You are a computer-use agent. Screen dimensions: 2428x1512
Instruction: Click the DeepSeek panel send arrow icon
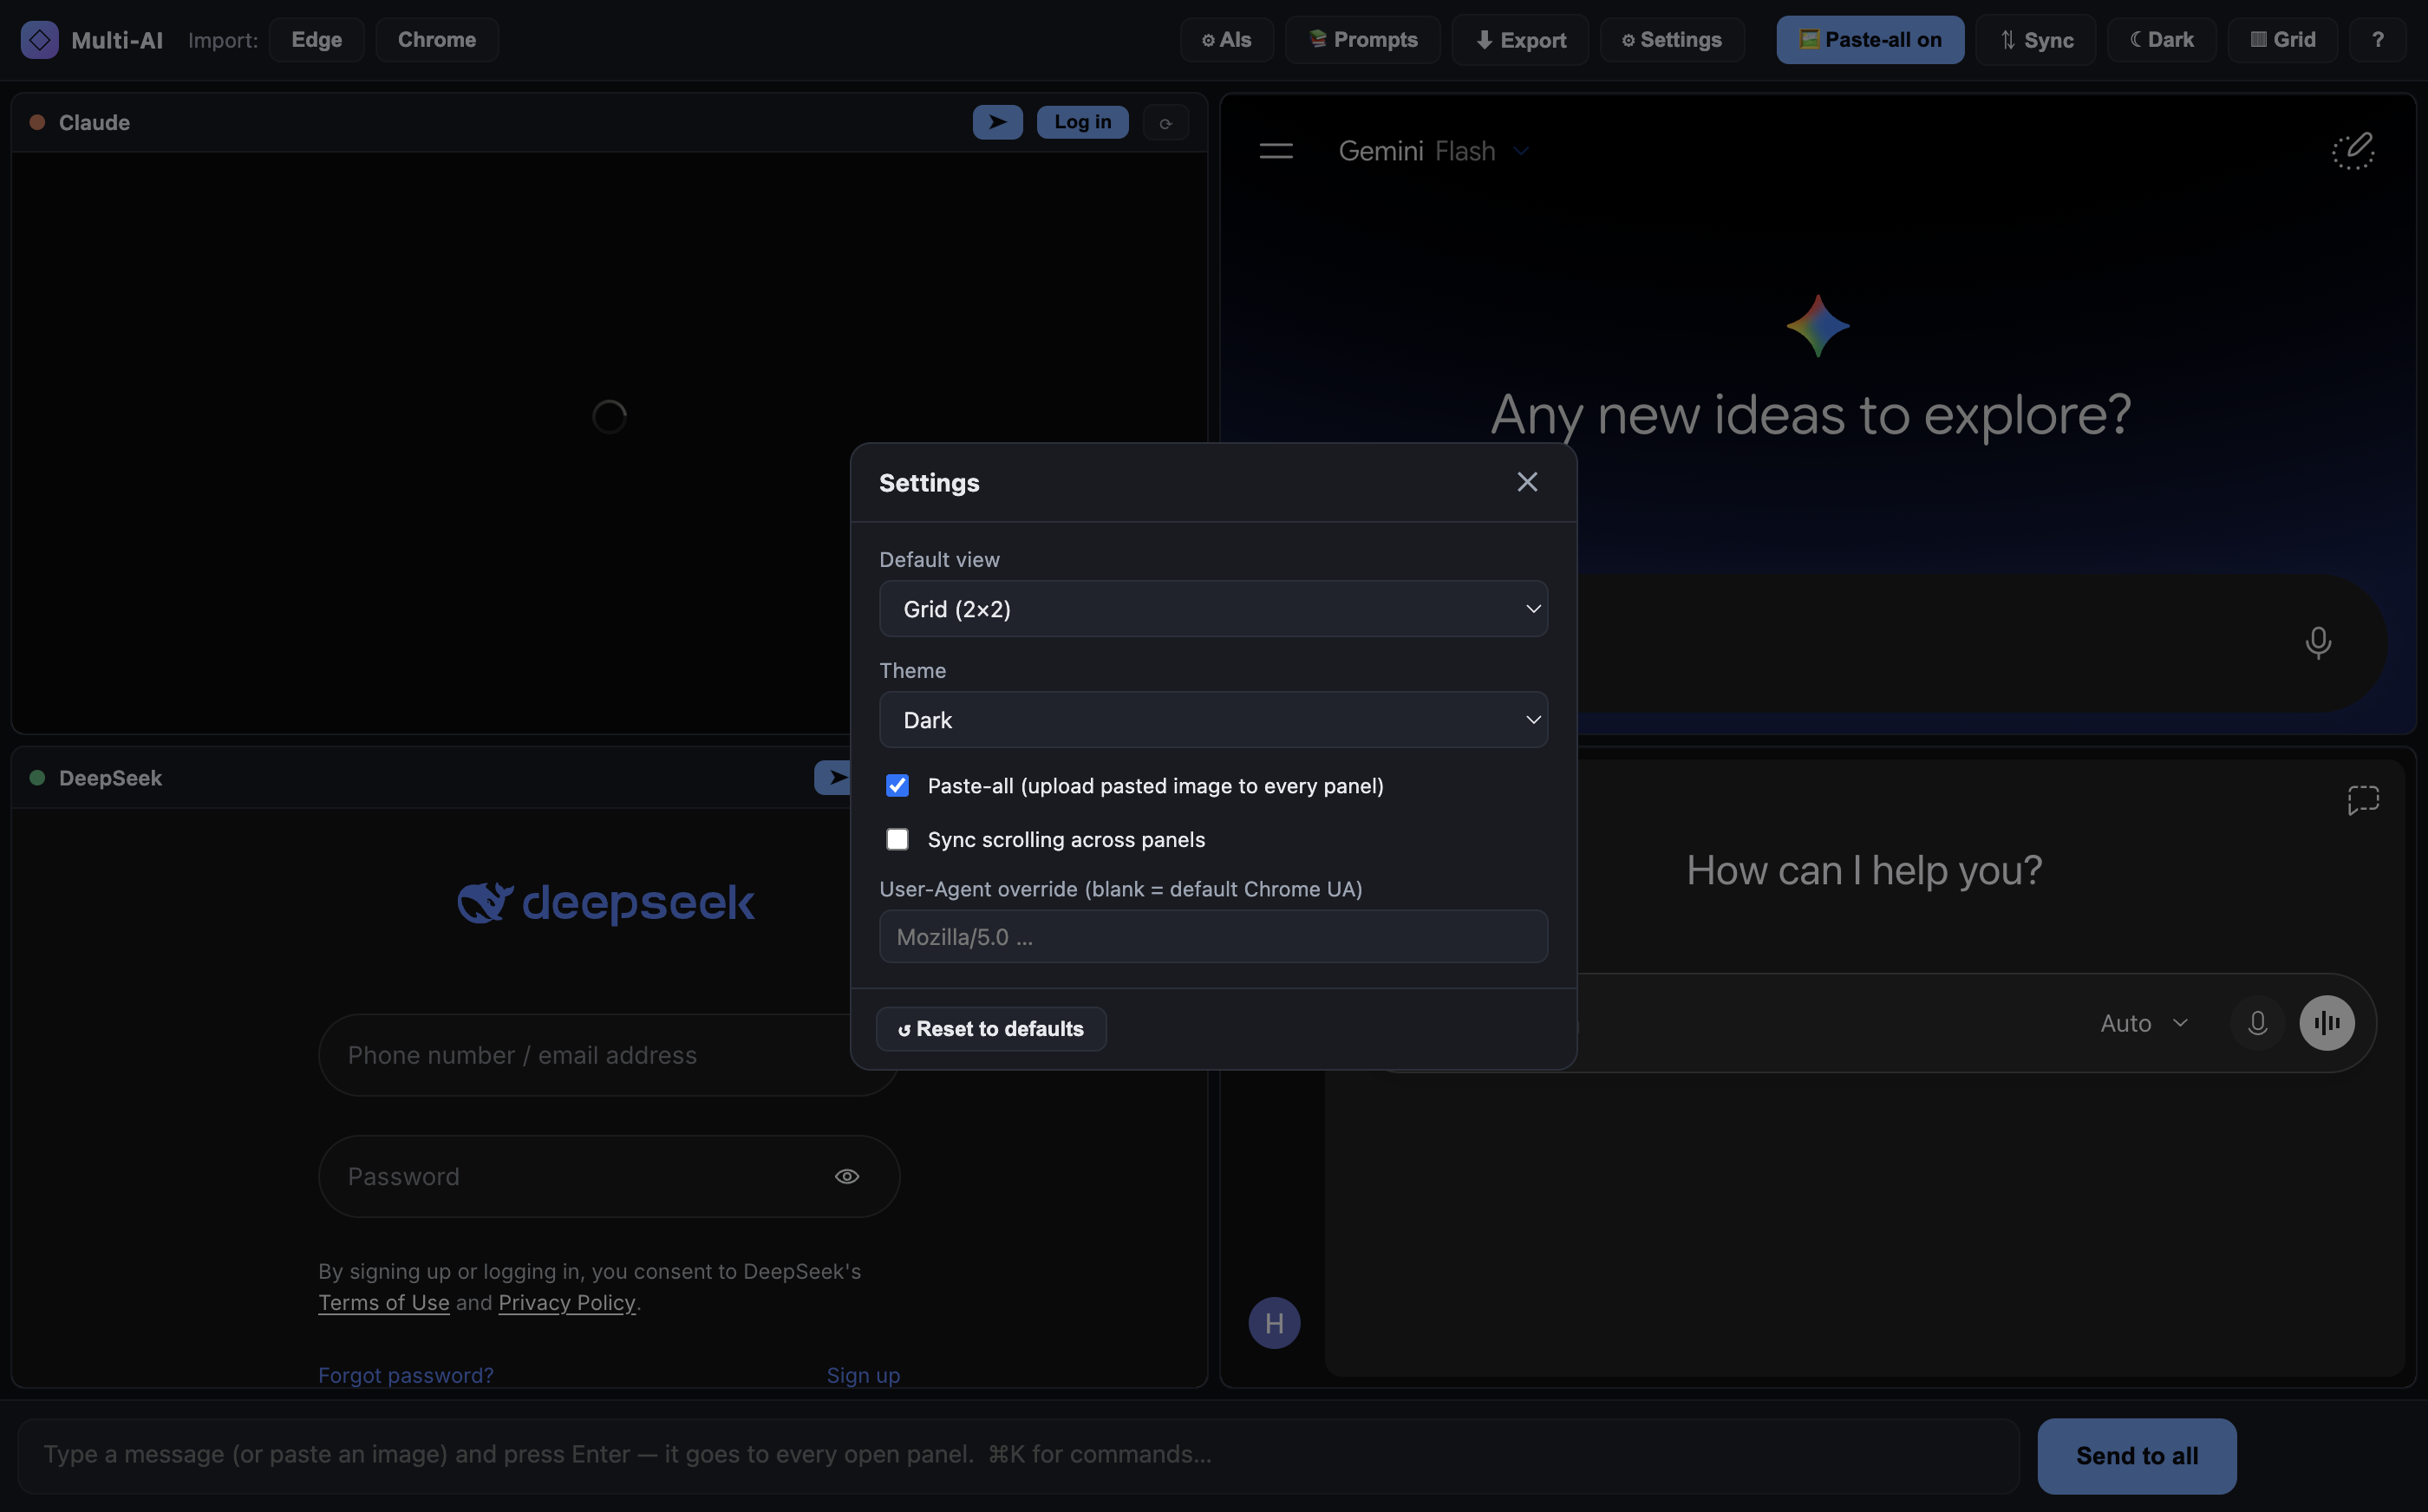click(832, 777)
